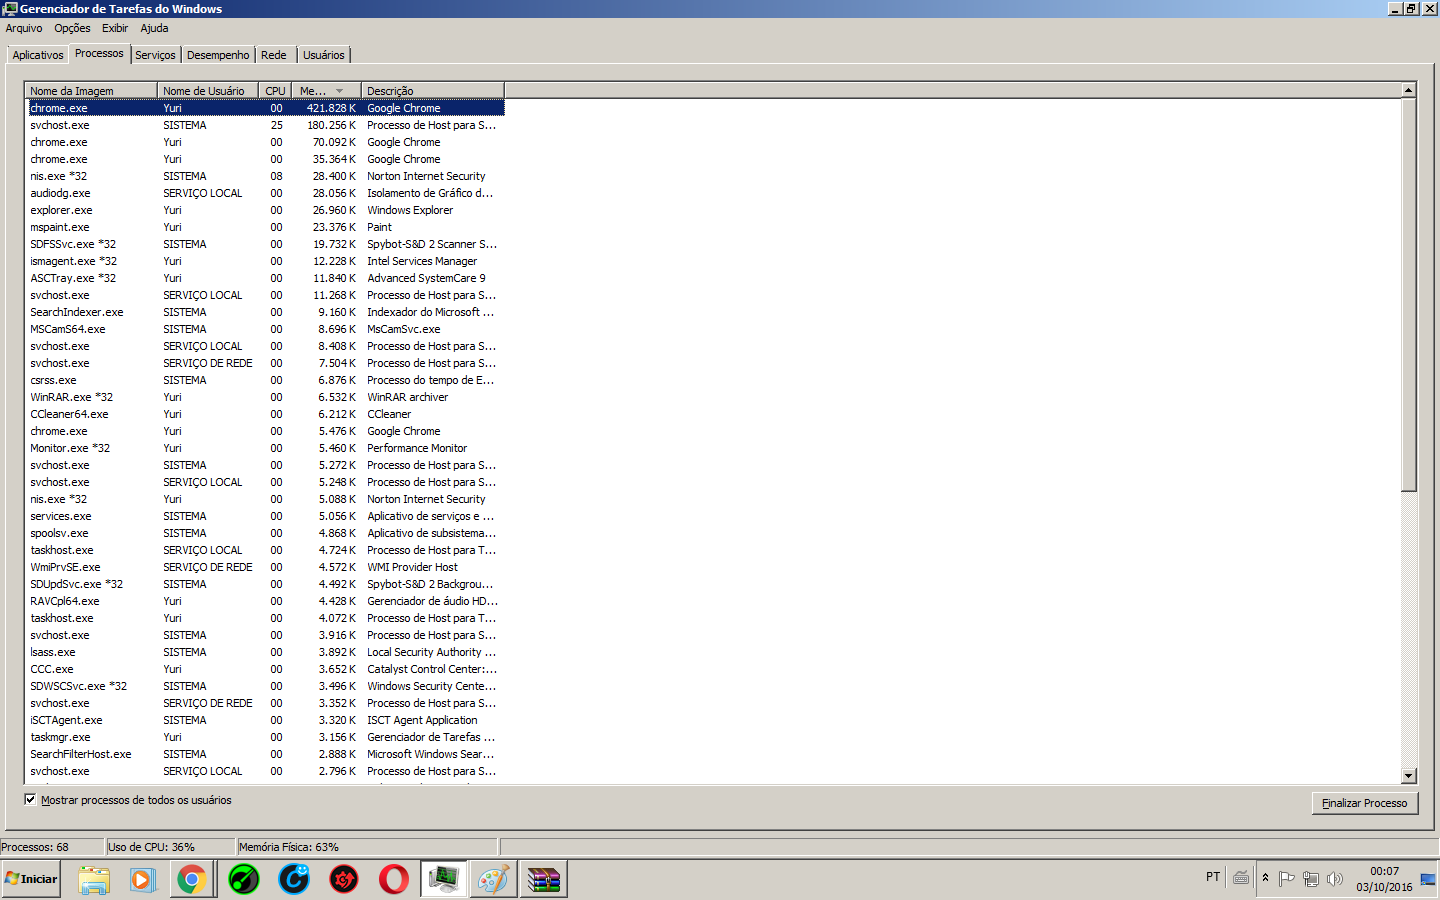The image size is (1440, 900).
Task: Open Windows Explorer from the taskbar
Action: pos(93,880)
